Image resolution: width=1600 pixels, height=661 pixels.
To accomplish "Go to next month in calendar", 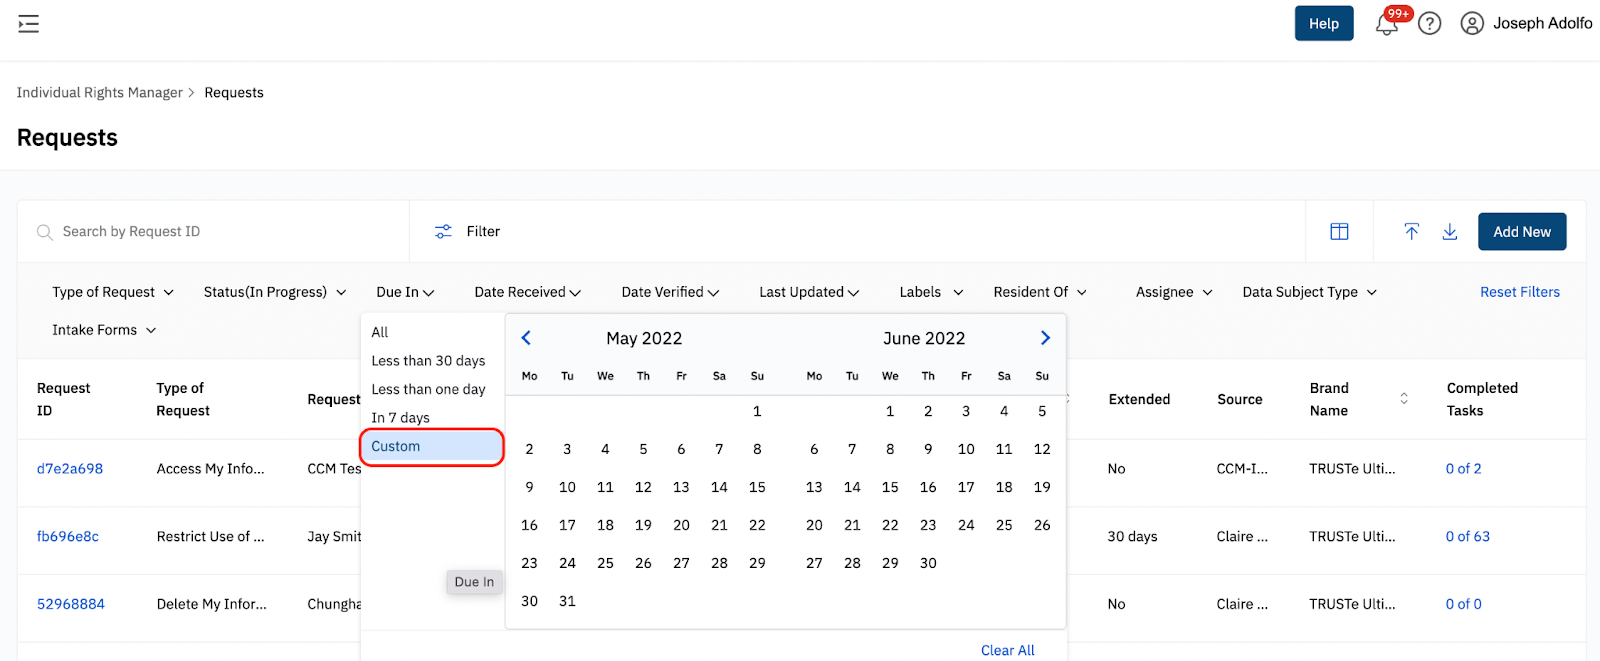I will (1045, 338).
